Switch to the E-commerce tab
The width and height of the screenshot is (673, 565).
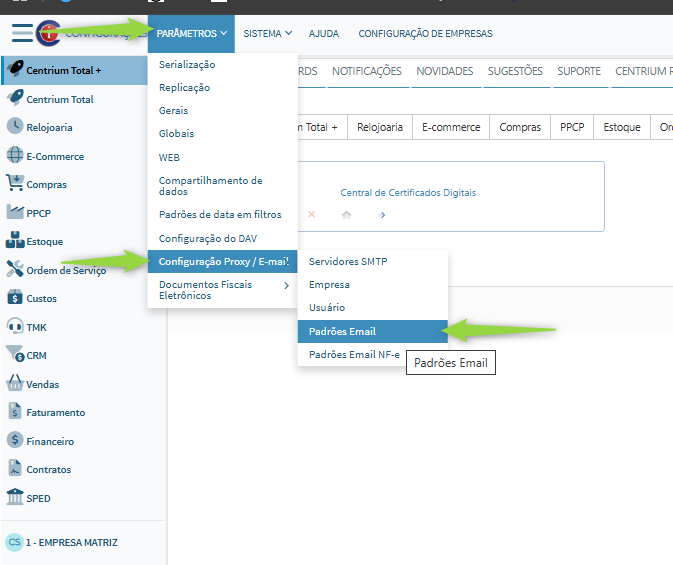450,128
